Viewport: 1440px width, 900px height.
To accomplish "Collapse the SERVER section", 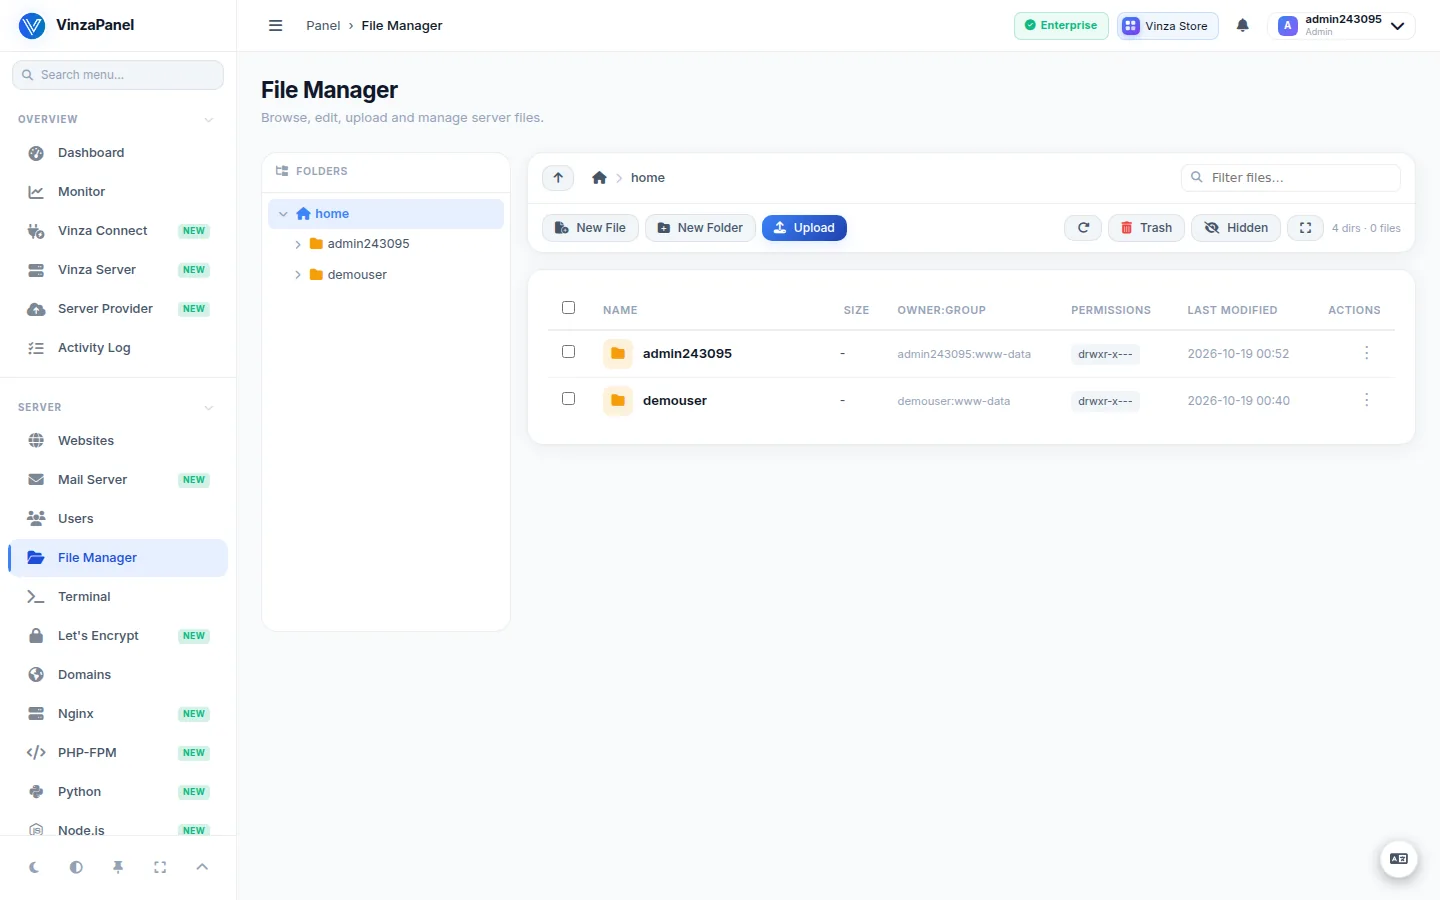I will (208, 408).
